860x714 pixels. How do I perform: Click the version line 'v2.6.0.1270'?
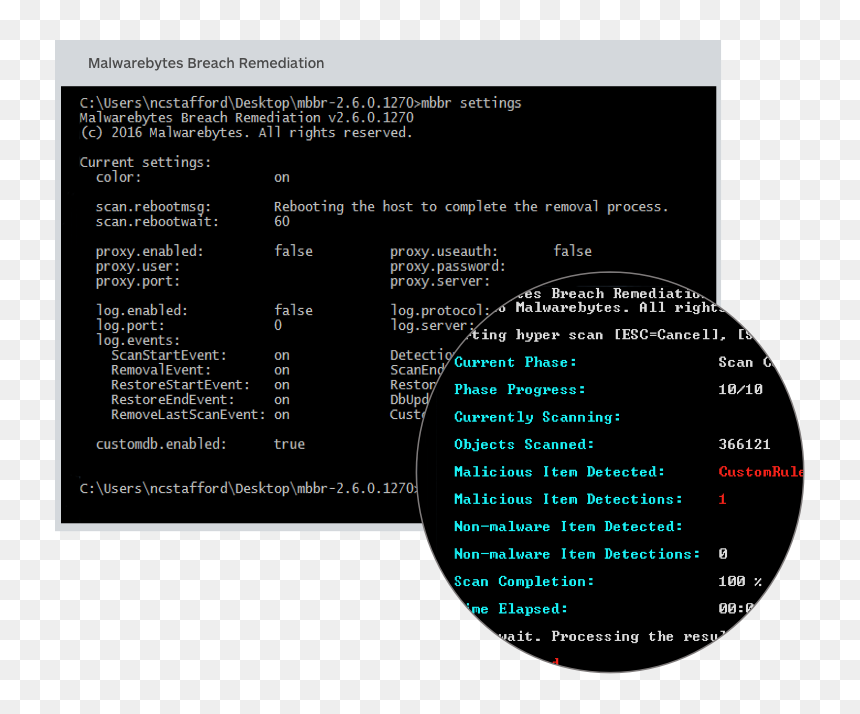pos(246,118)
